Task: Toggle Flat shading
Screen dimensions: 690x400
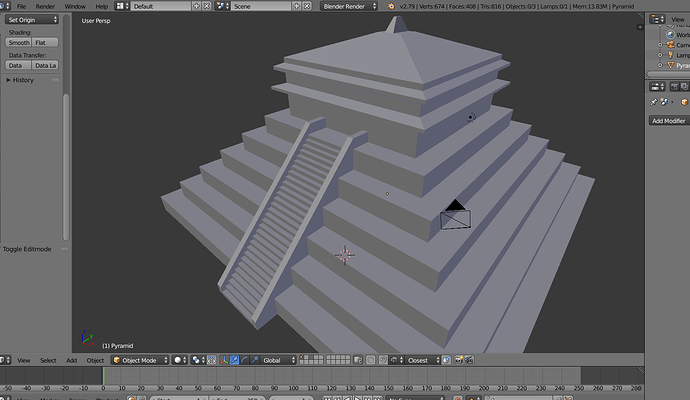Action: 45,42
